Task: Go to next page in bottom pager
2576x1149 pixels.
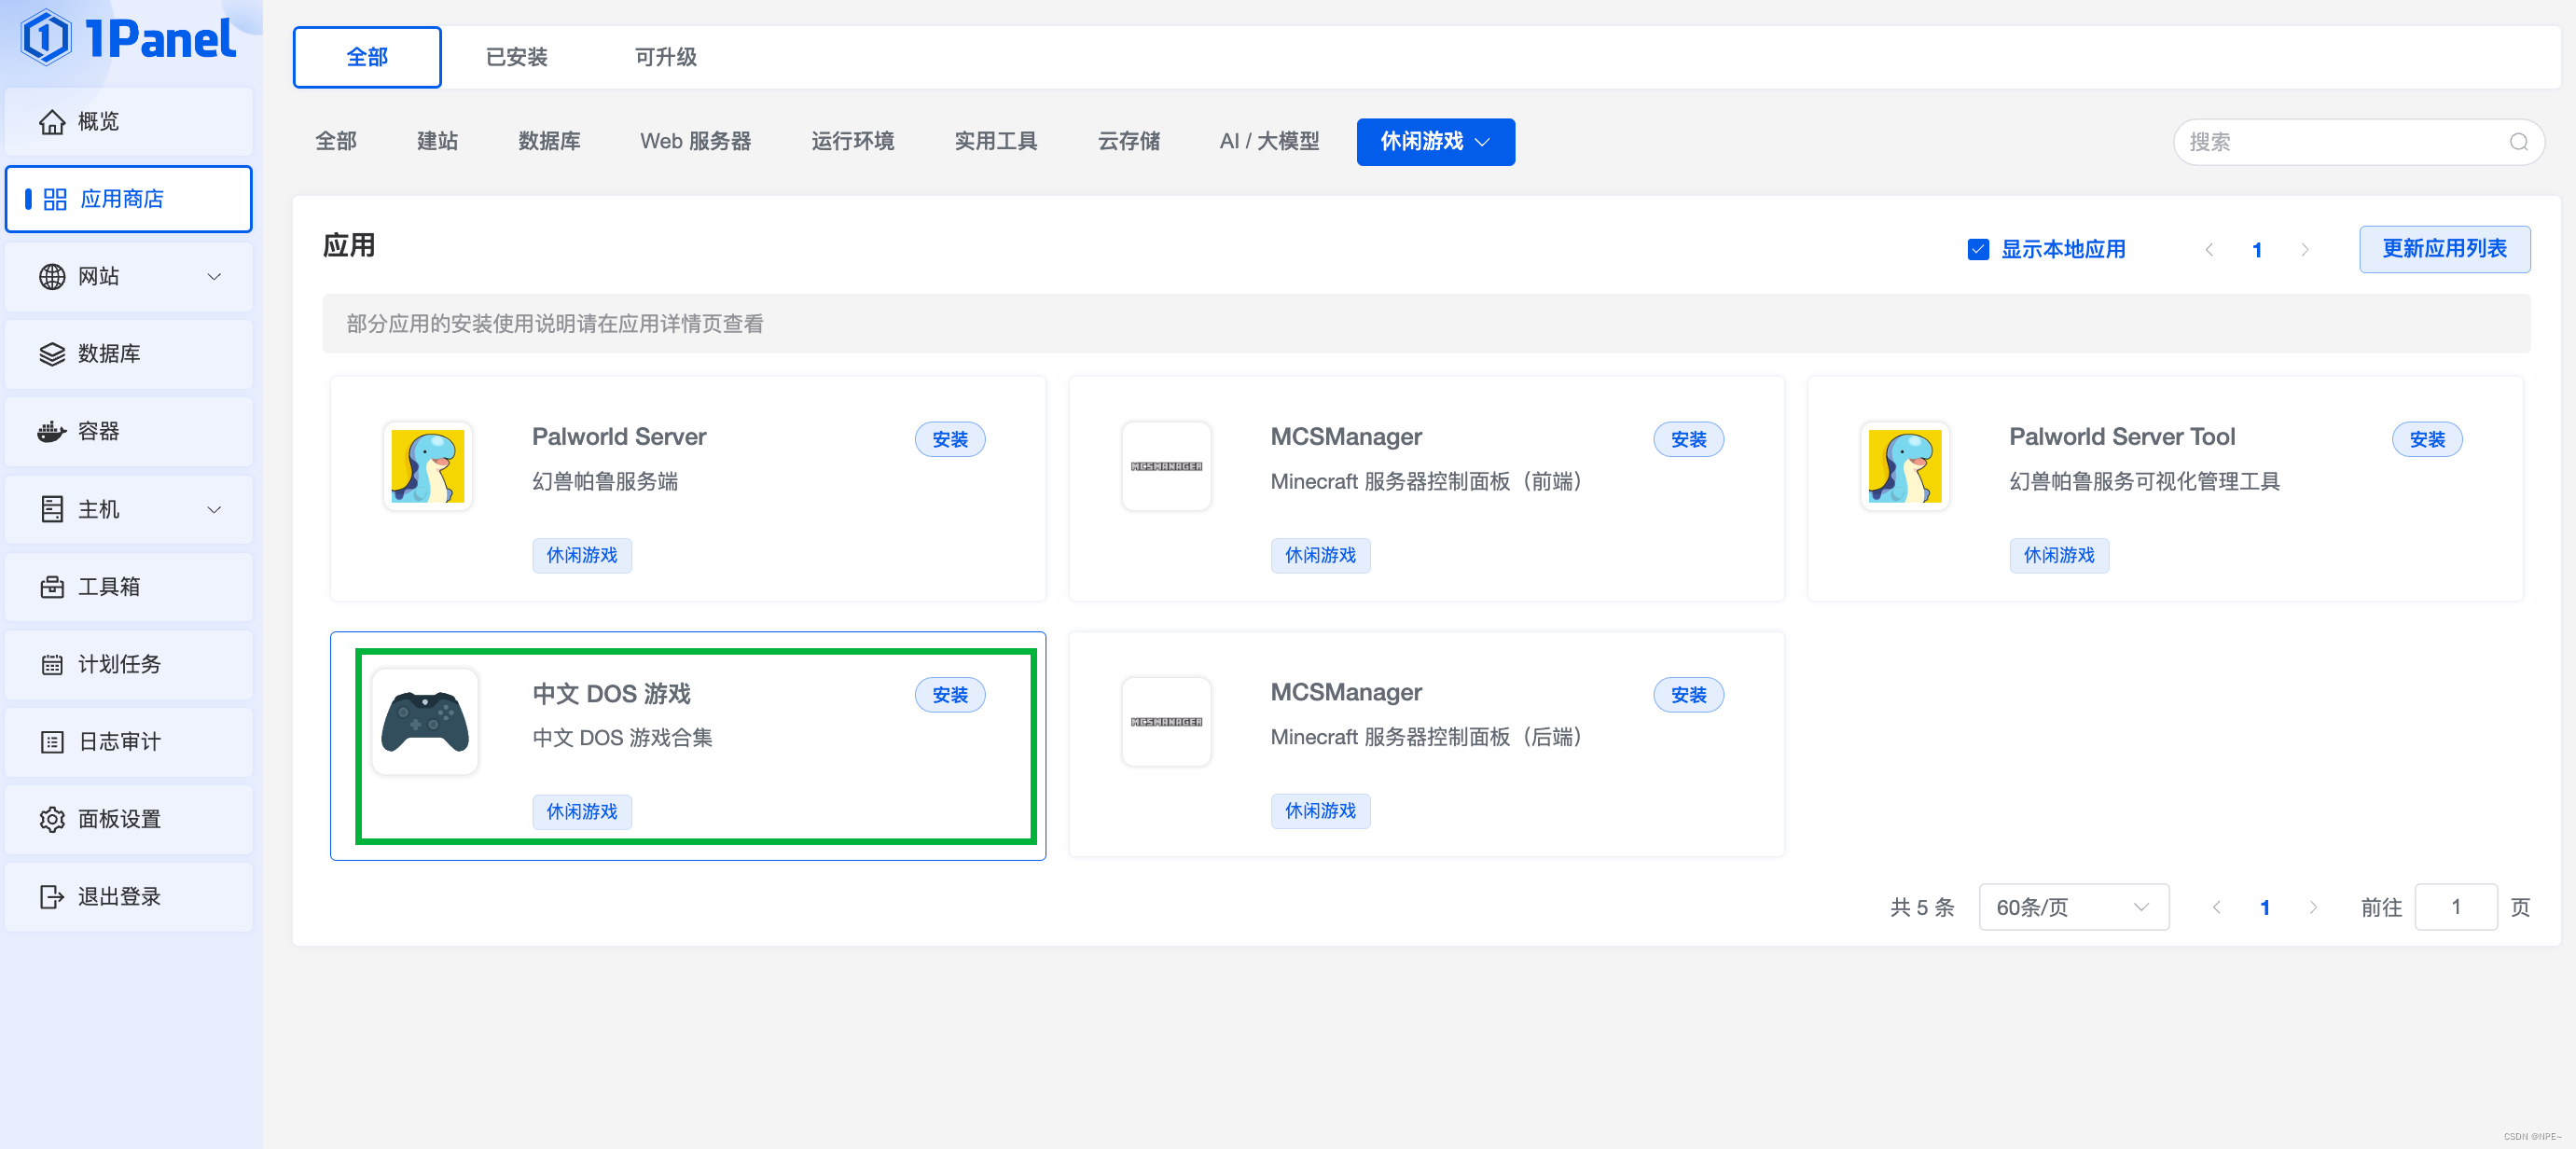Action: [x=2313, y=907]
